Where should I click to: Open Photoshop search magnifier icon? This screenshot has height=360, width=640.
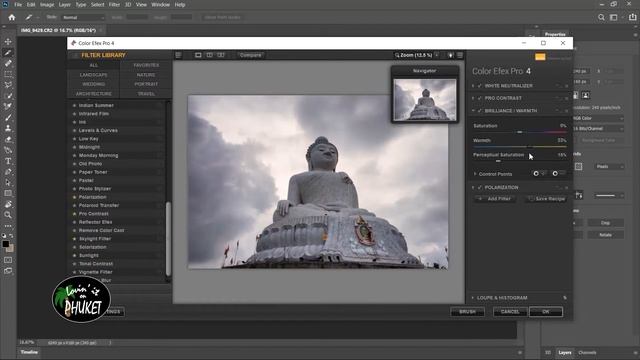[x=601, y=17]
